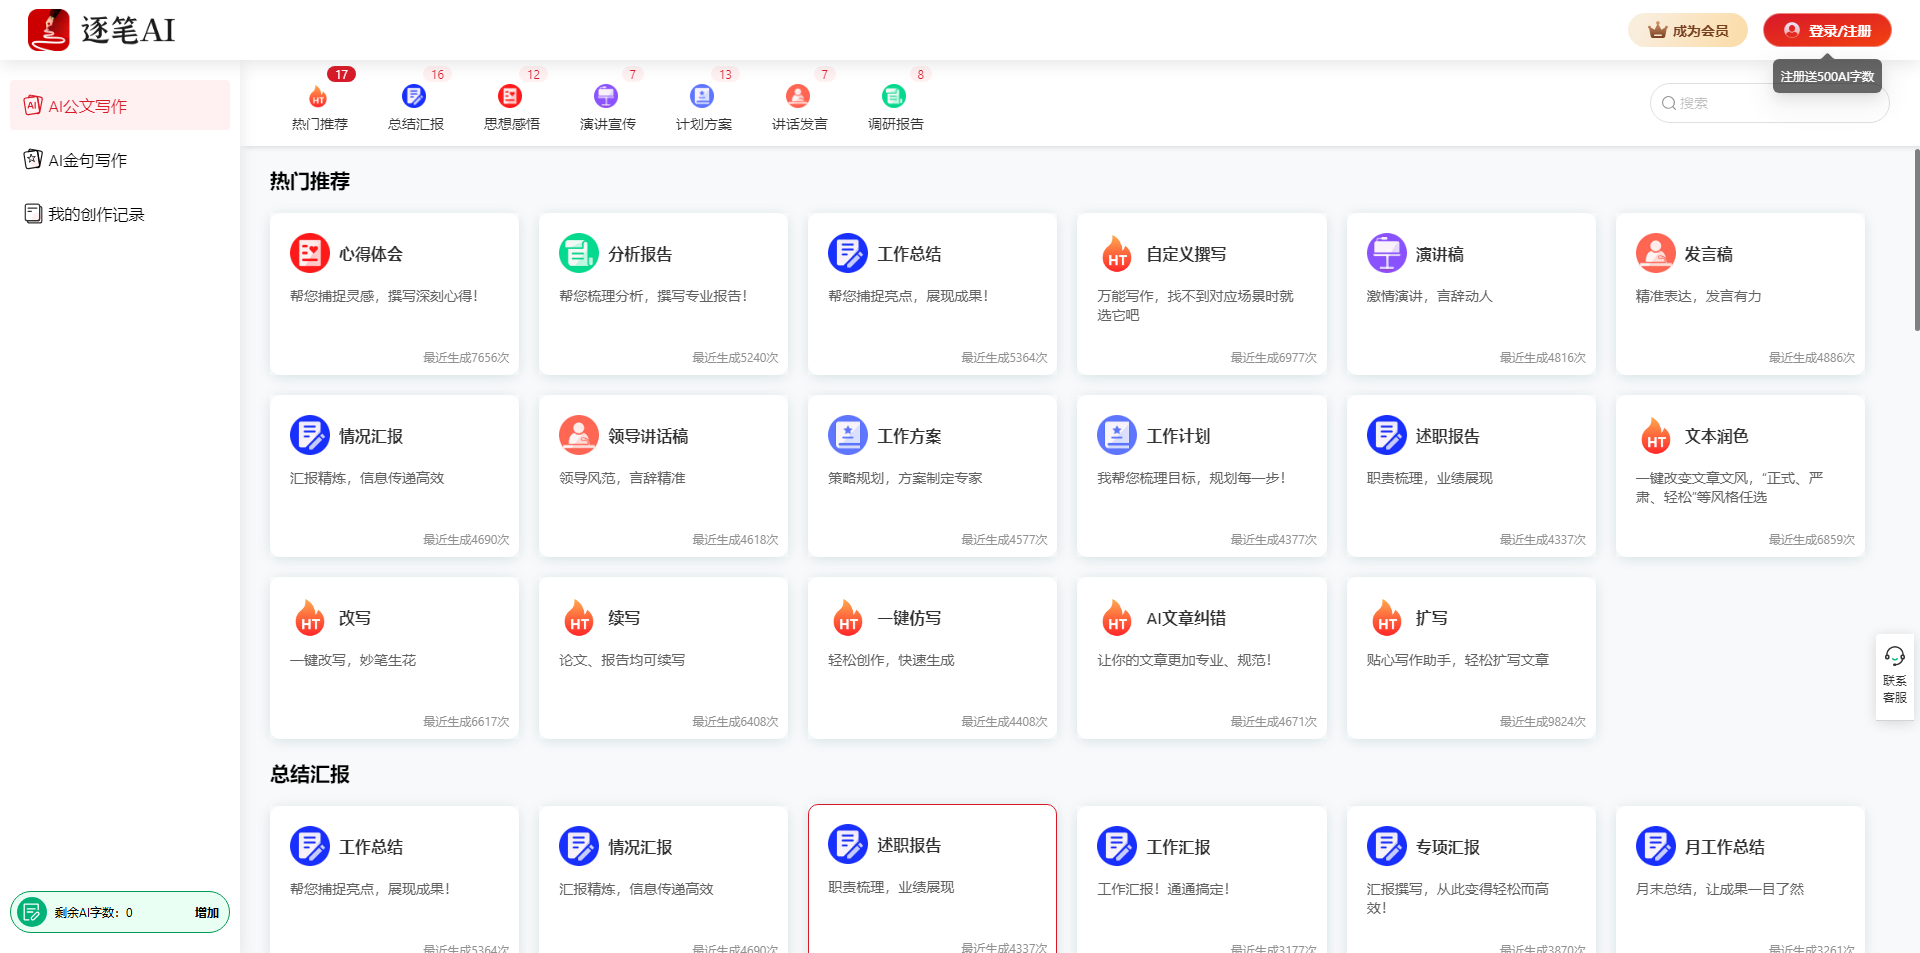Click the 续写 flame icon
Viewport: 1920px width, 953px height.
click(x=579, y=617)
